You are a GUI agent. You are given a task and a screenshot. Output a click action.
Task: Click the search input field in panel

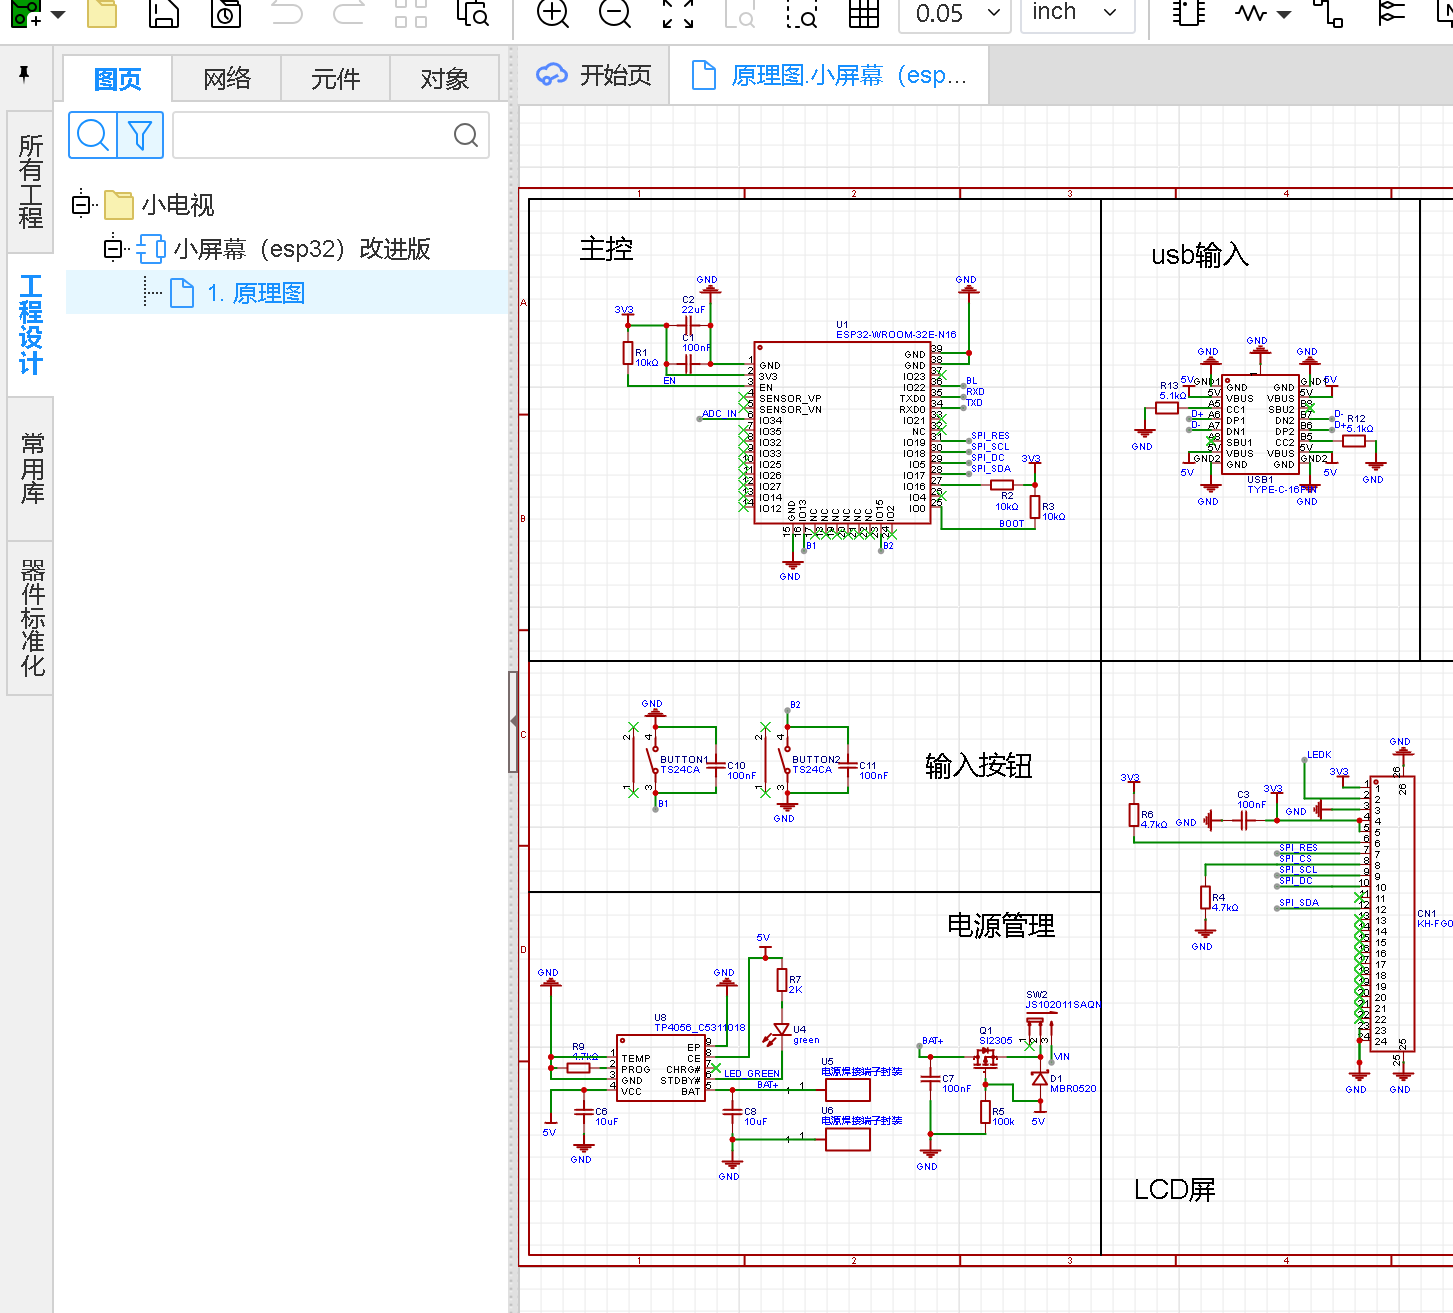[x=314, y=135]
